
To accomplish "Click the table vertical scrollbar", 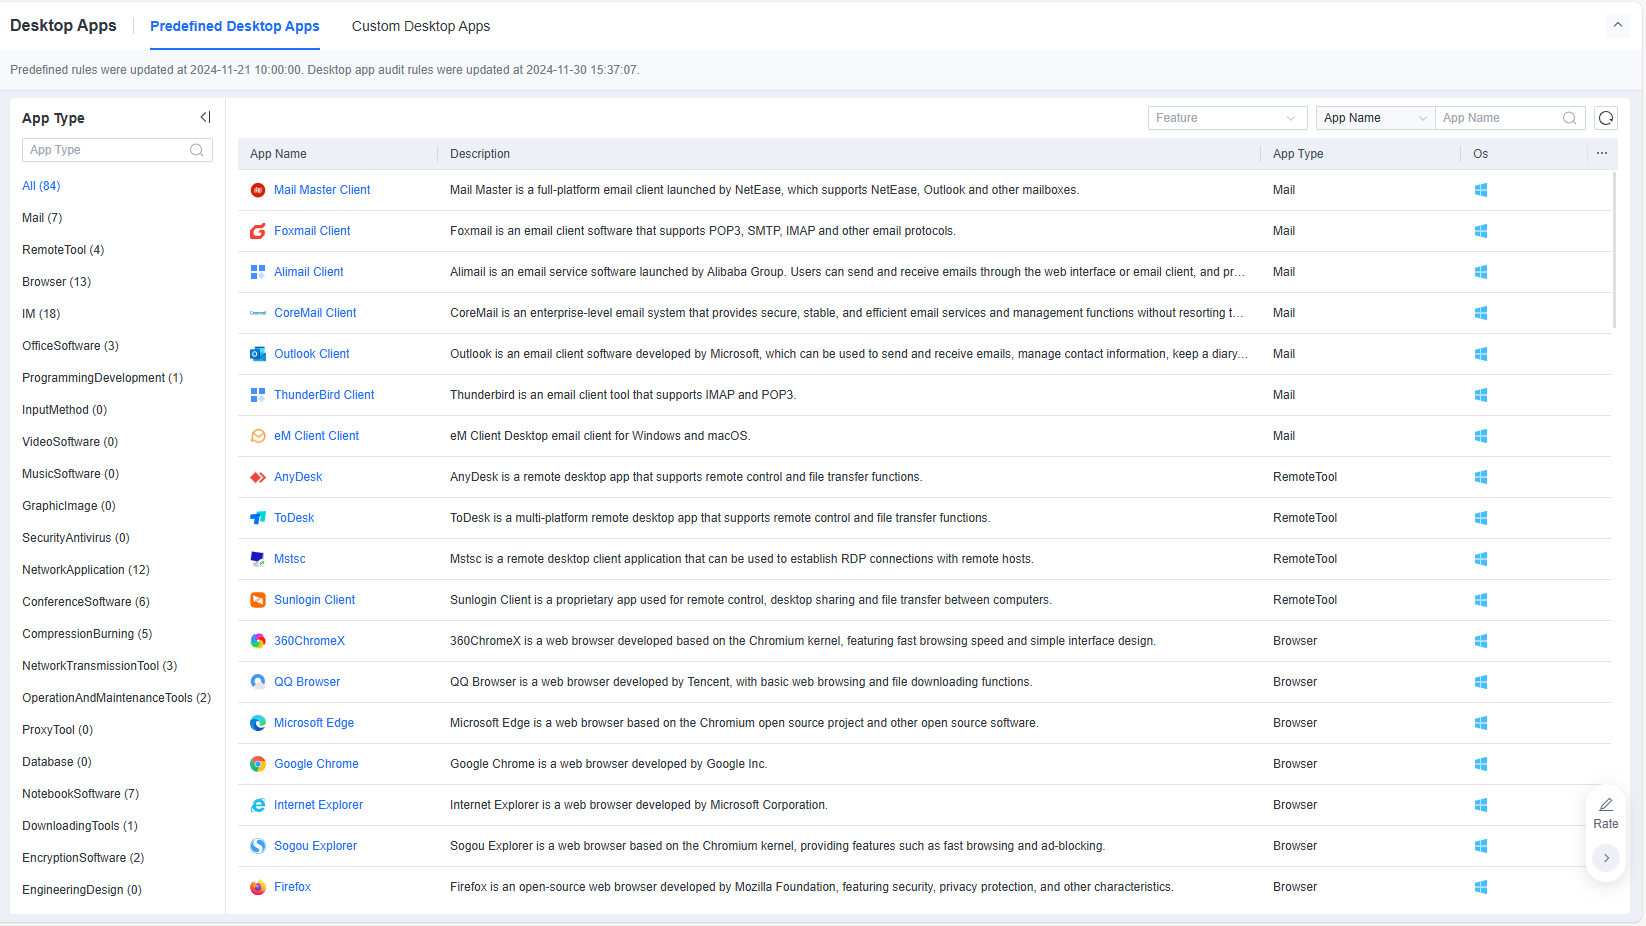I will click(1614, 250).
